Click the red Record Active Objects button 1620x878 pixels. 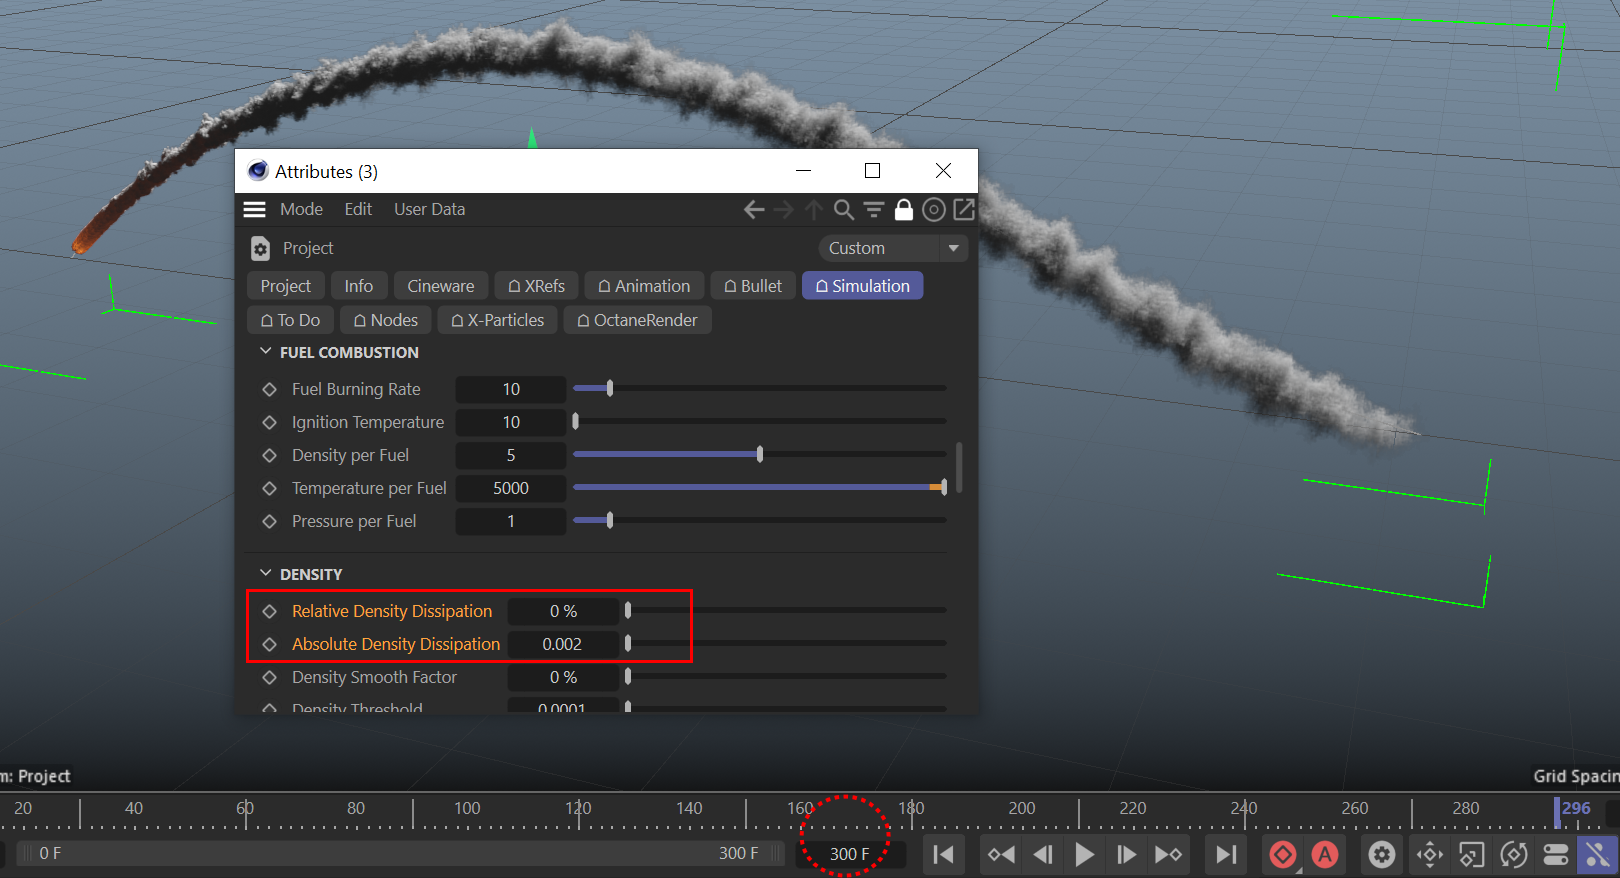click(1283, 854)
